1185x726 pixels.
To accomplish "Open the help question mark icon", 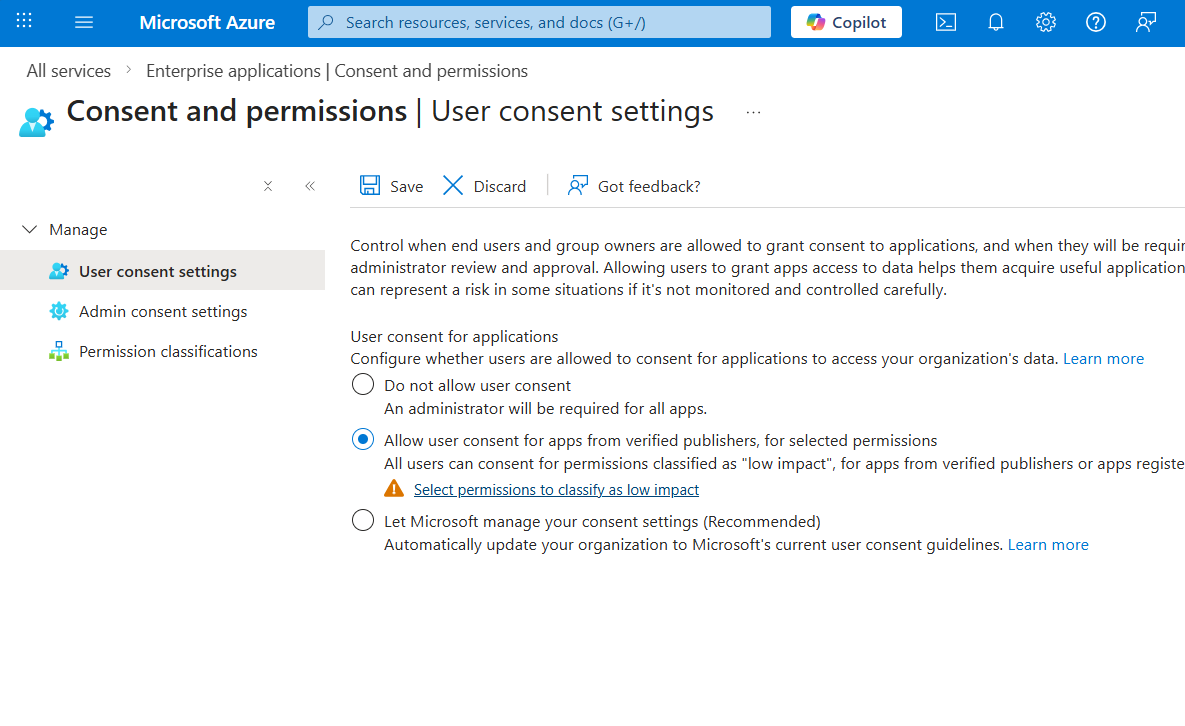I will pos(1095,22).
